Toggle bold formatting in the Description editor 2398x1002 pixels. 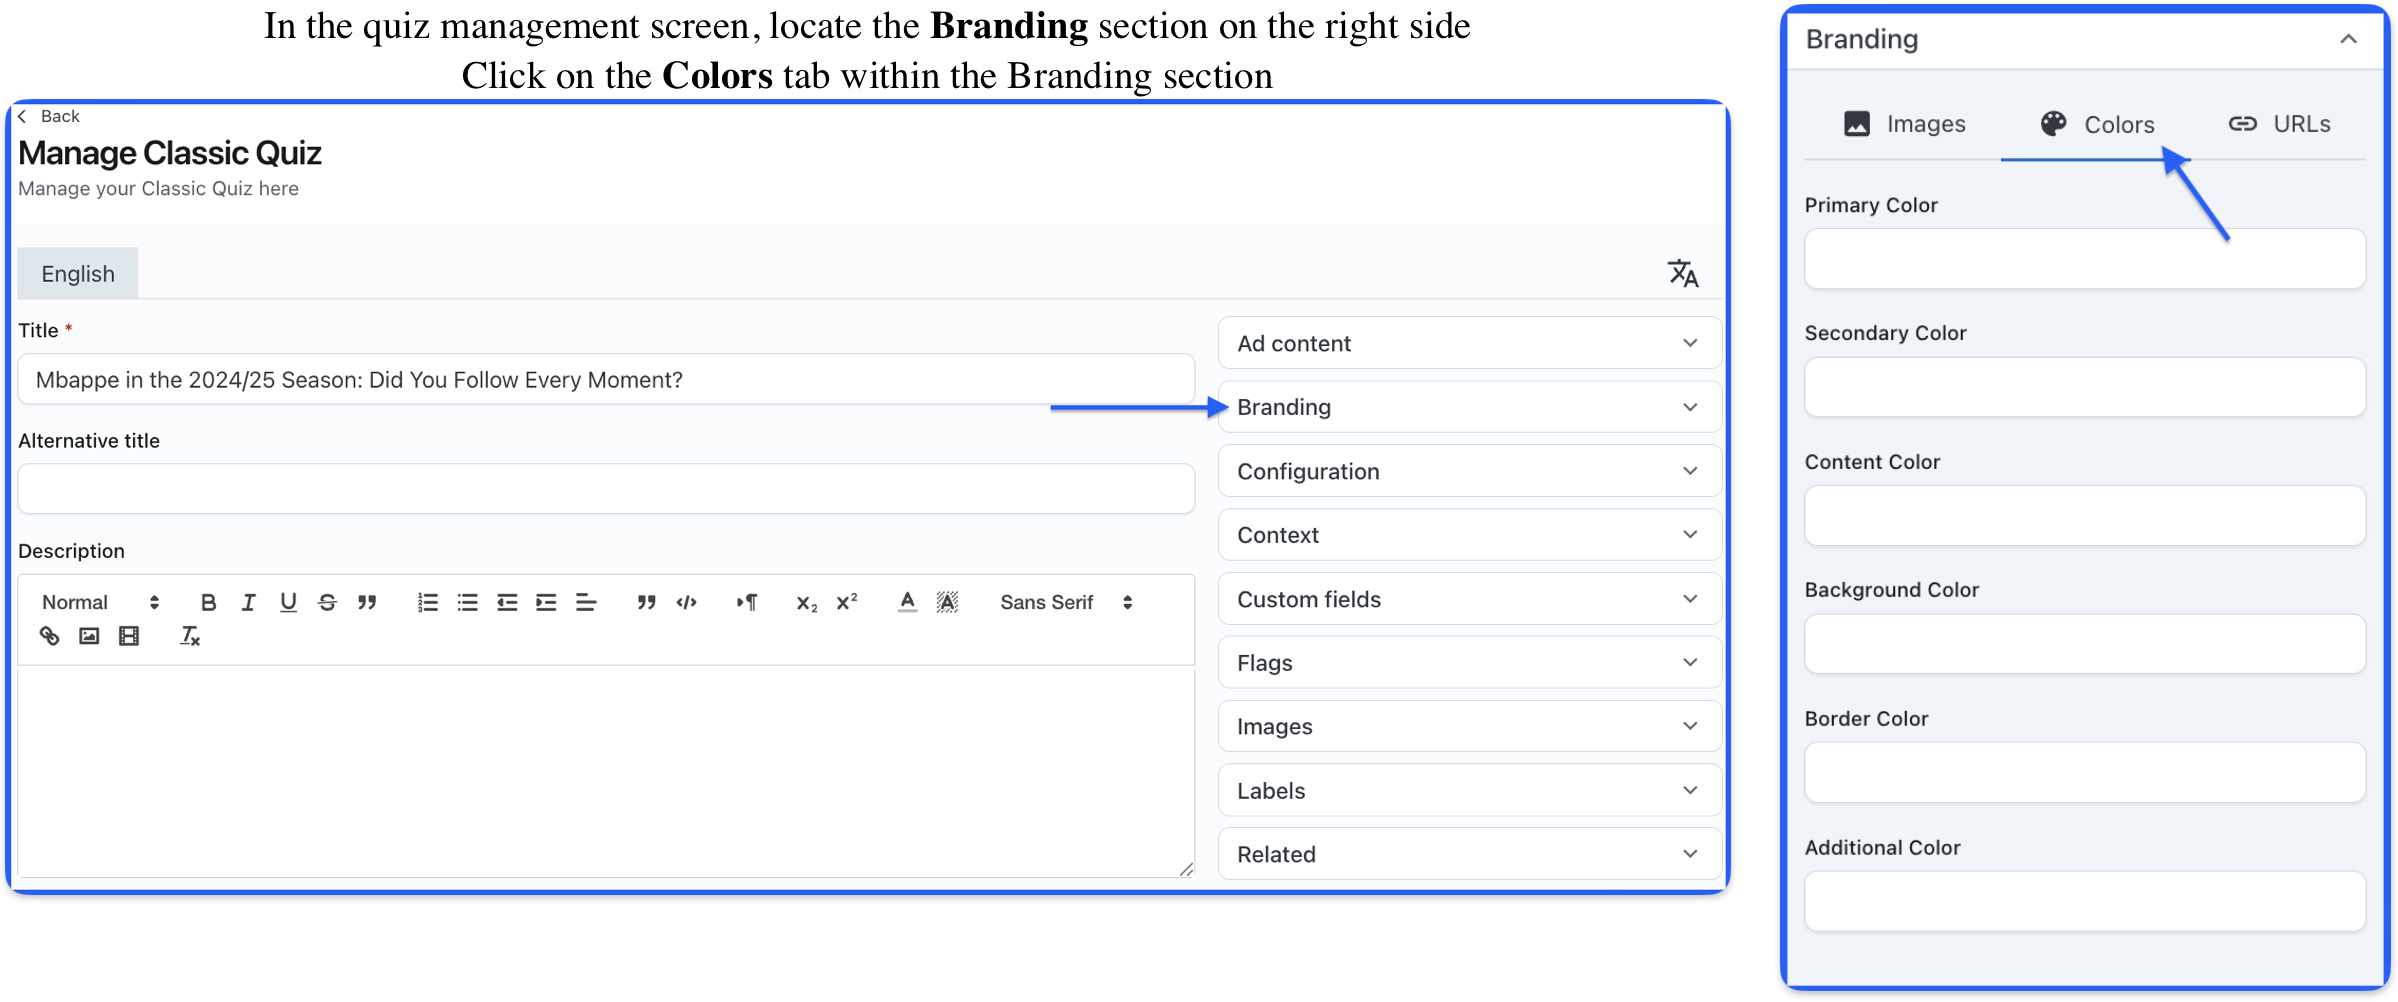[208, 602]
